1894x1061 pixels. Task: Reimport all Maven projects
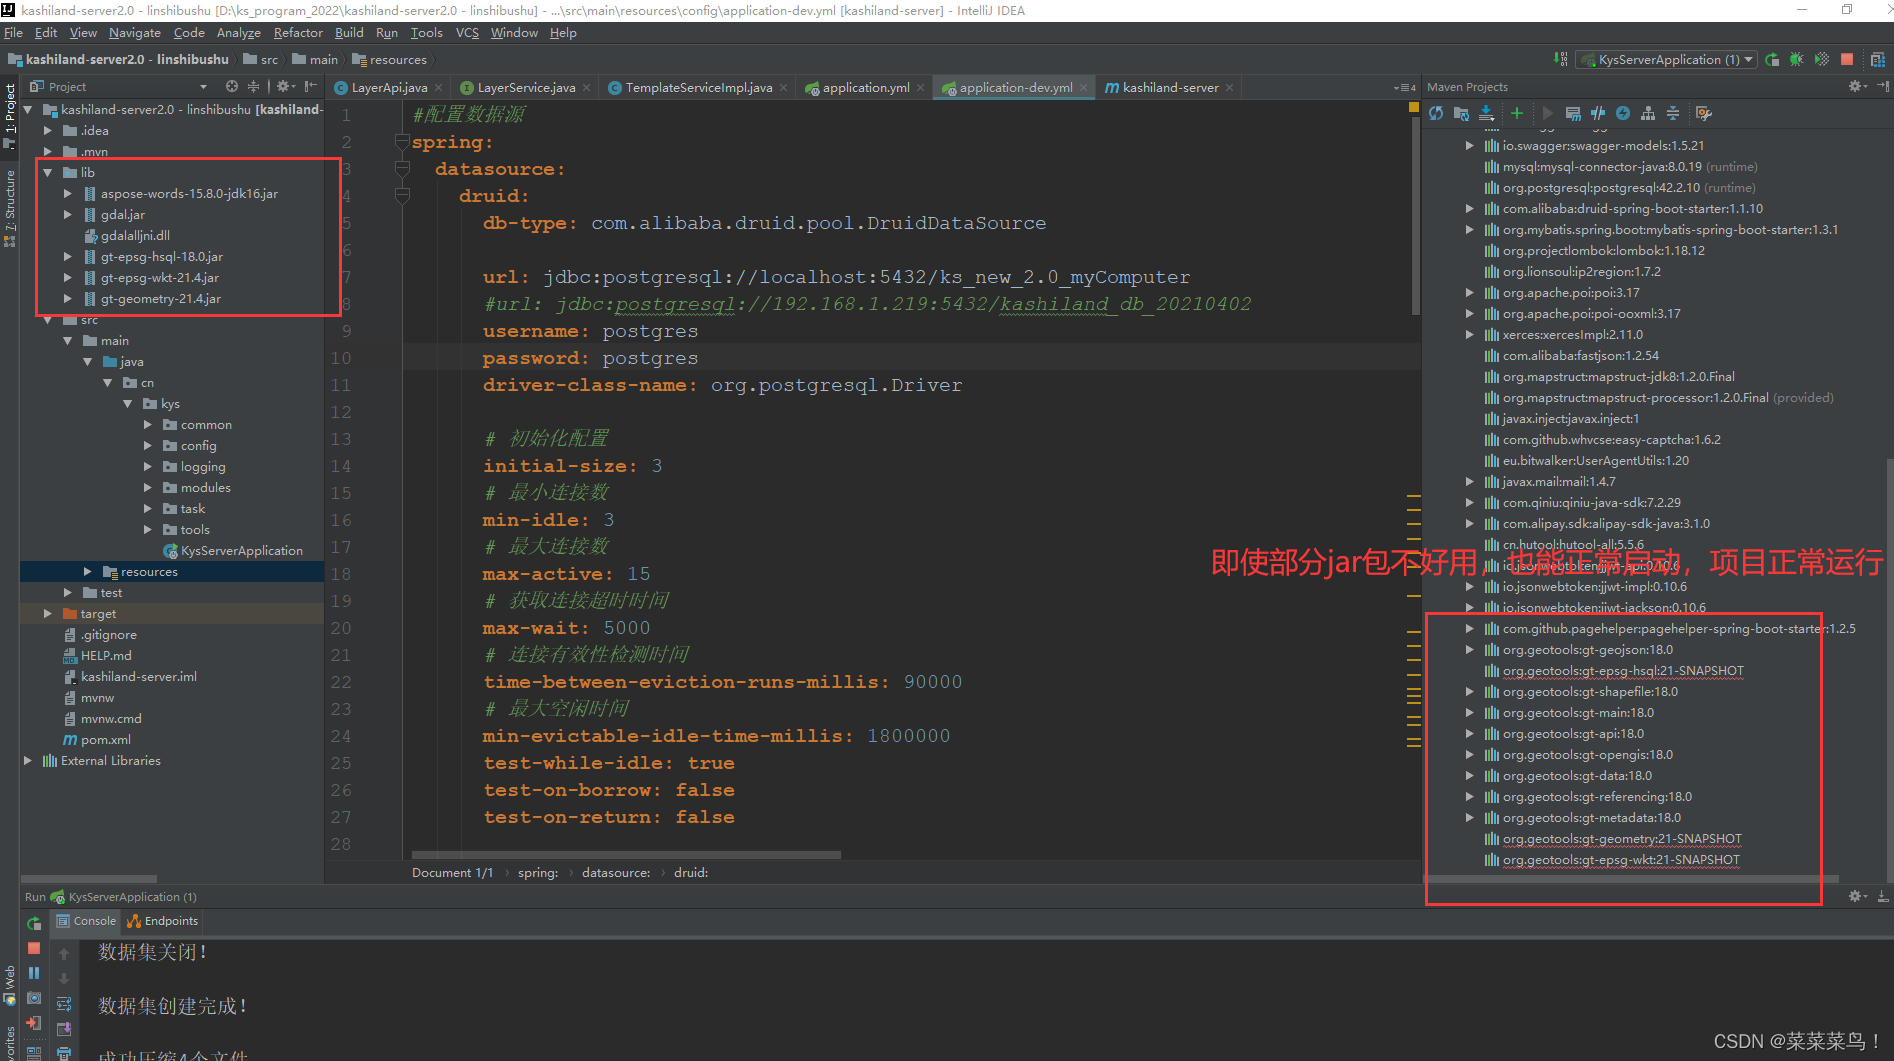[1436, 113]
